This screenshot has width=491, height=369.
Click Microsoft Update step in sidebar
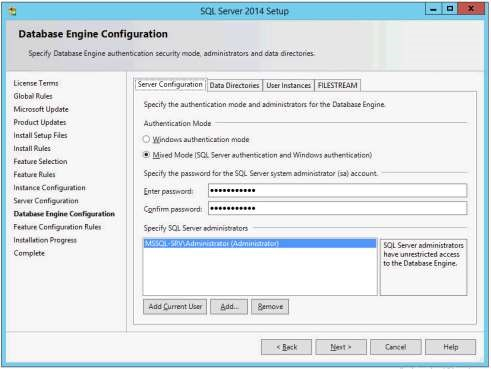pos(41,109)
